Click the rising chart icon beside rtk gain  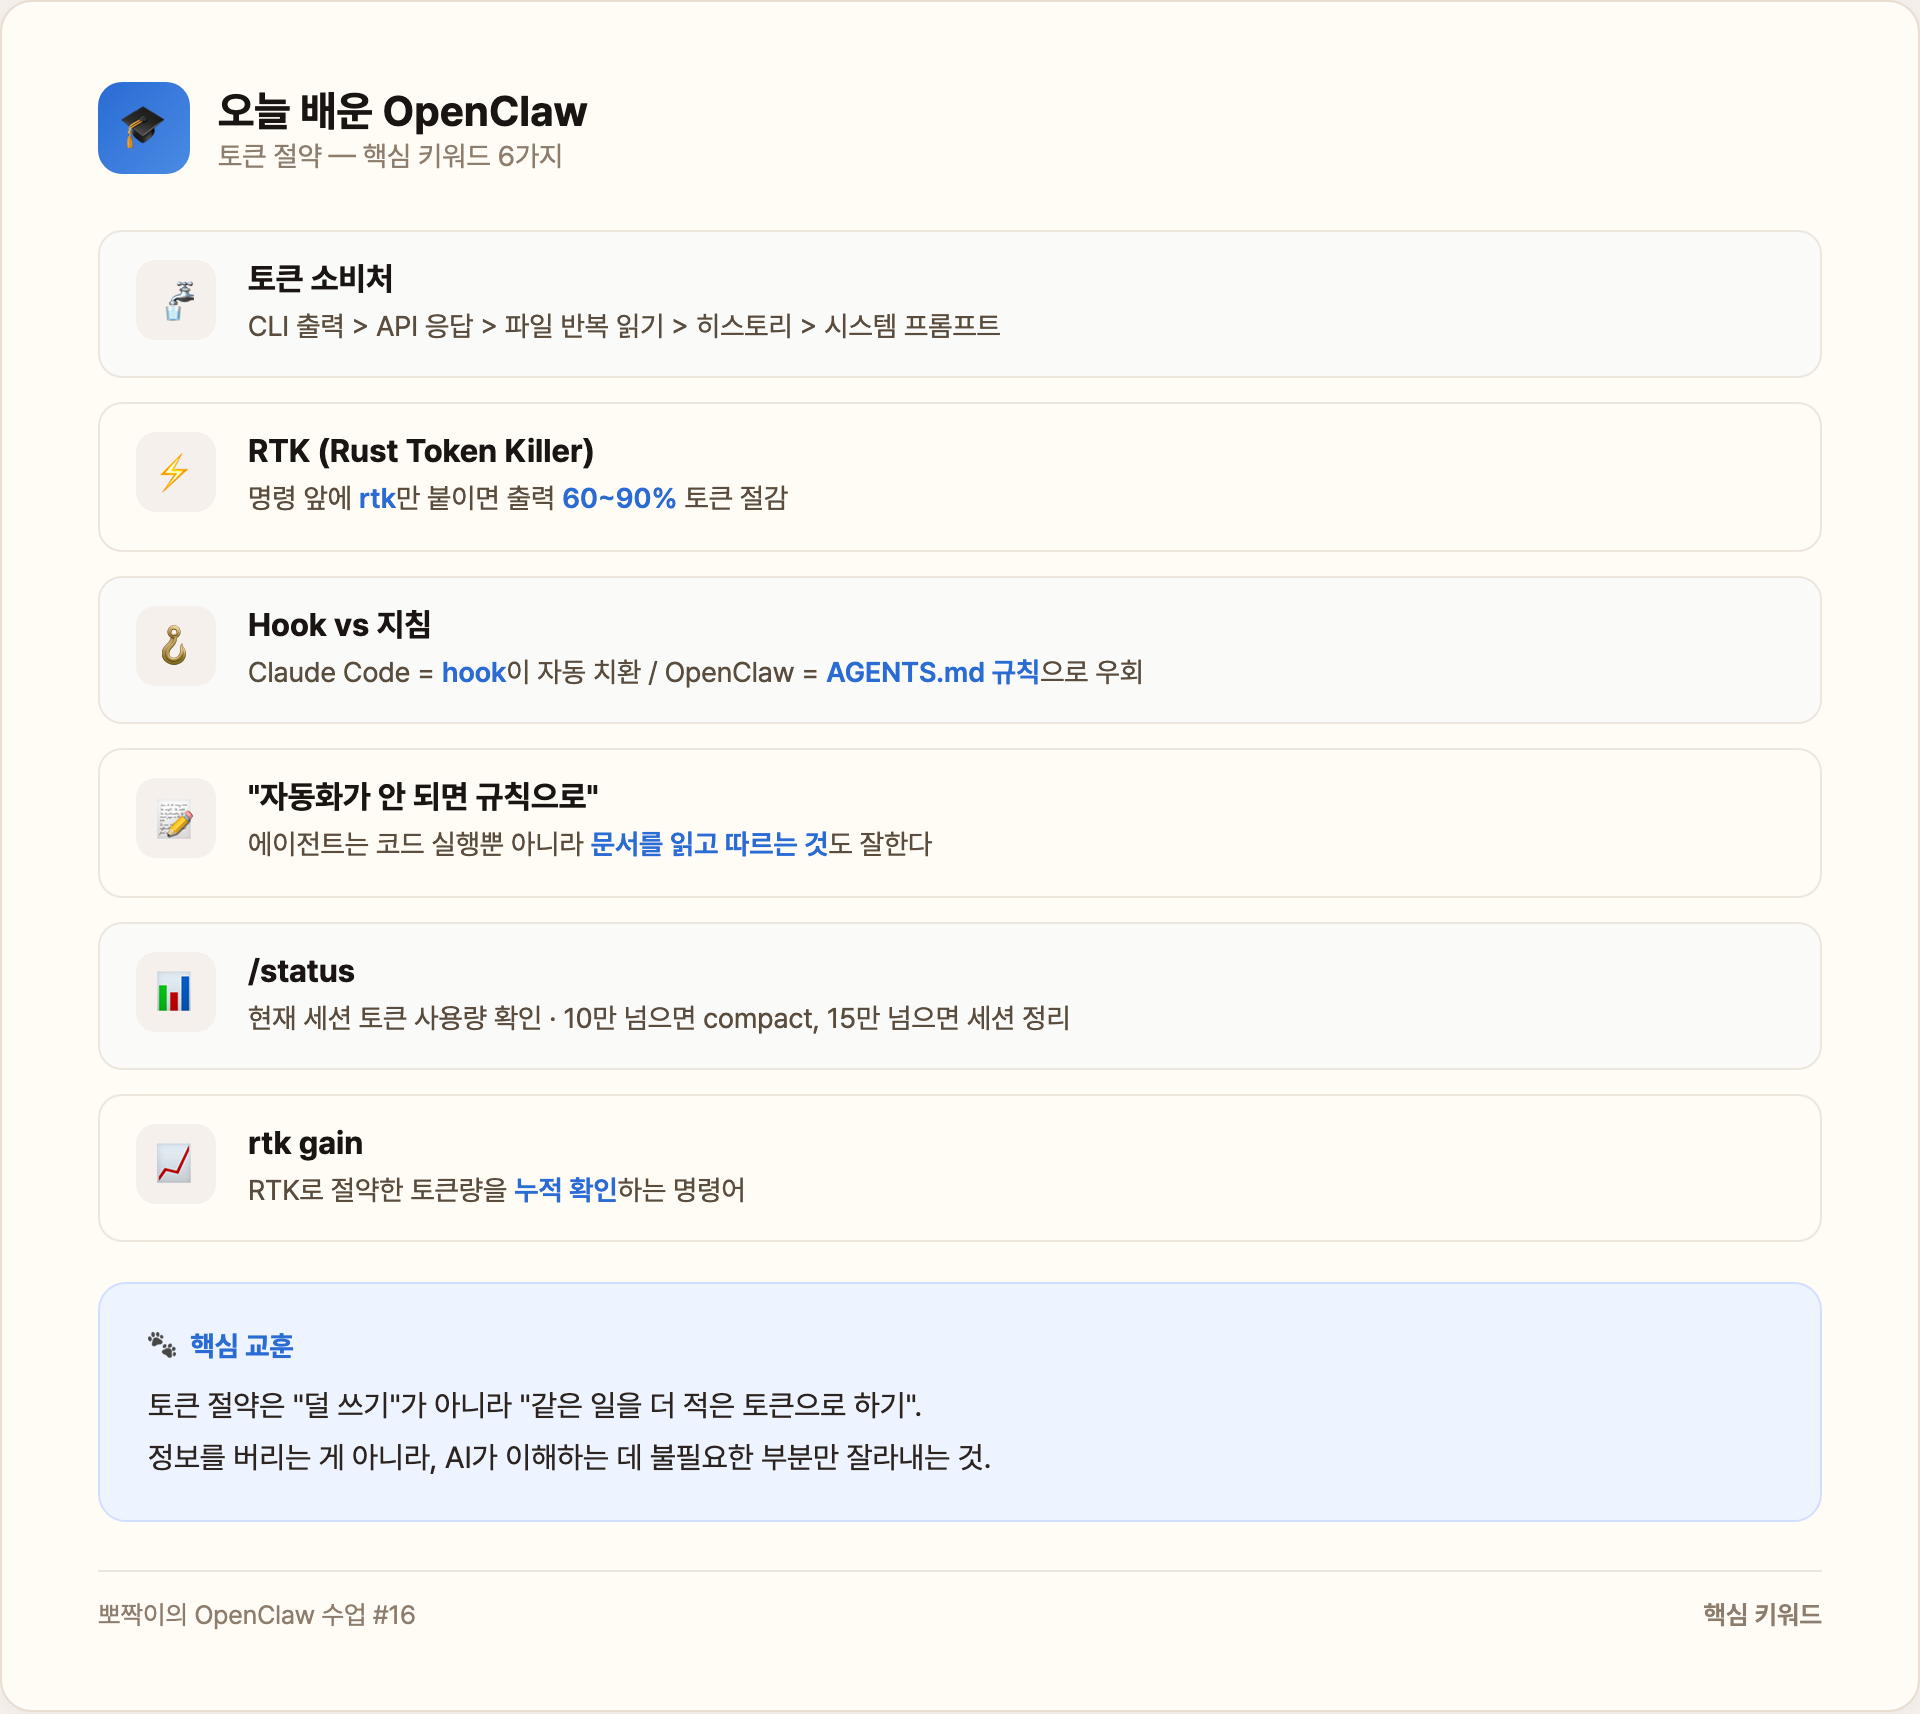coord(175,1164)
